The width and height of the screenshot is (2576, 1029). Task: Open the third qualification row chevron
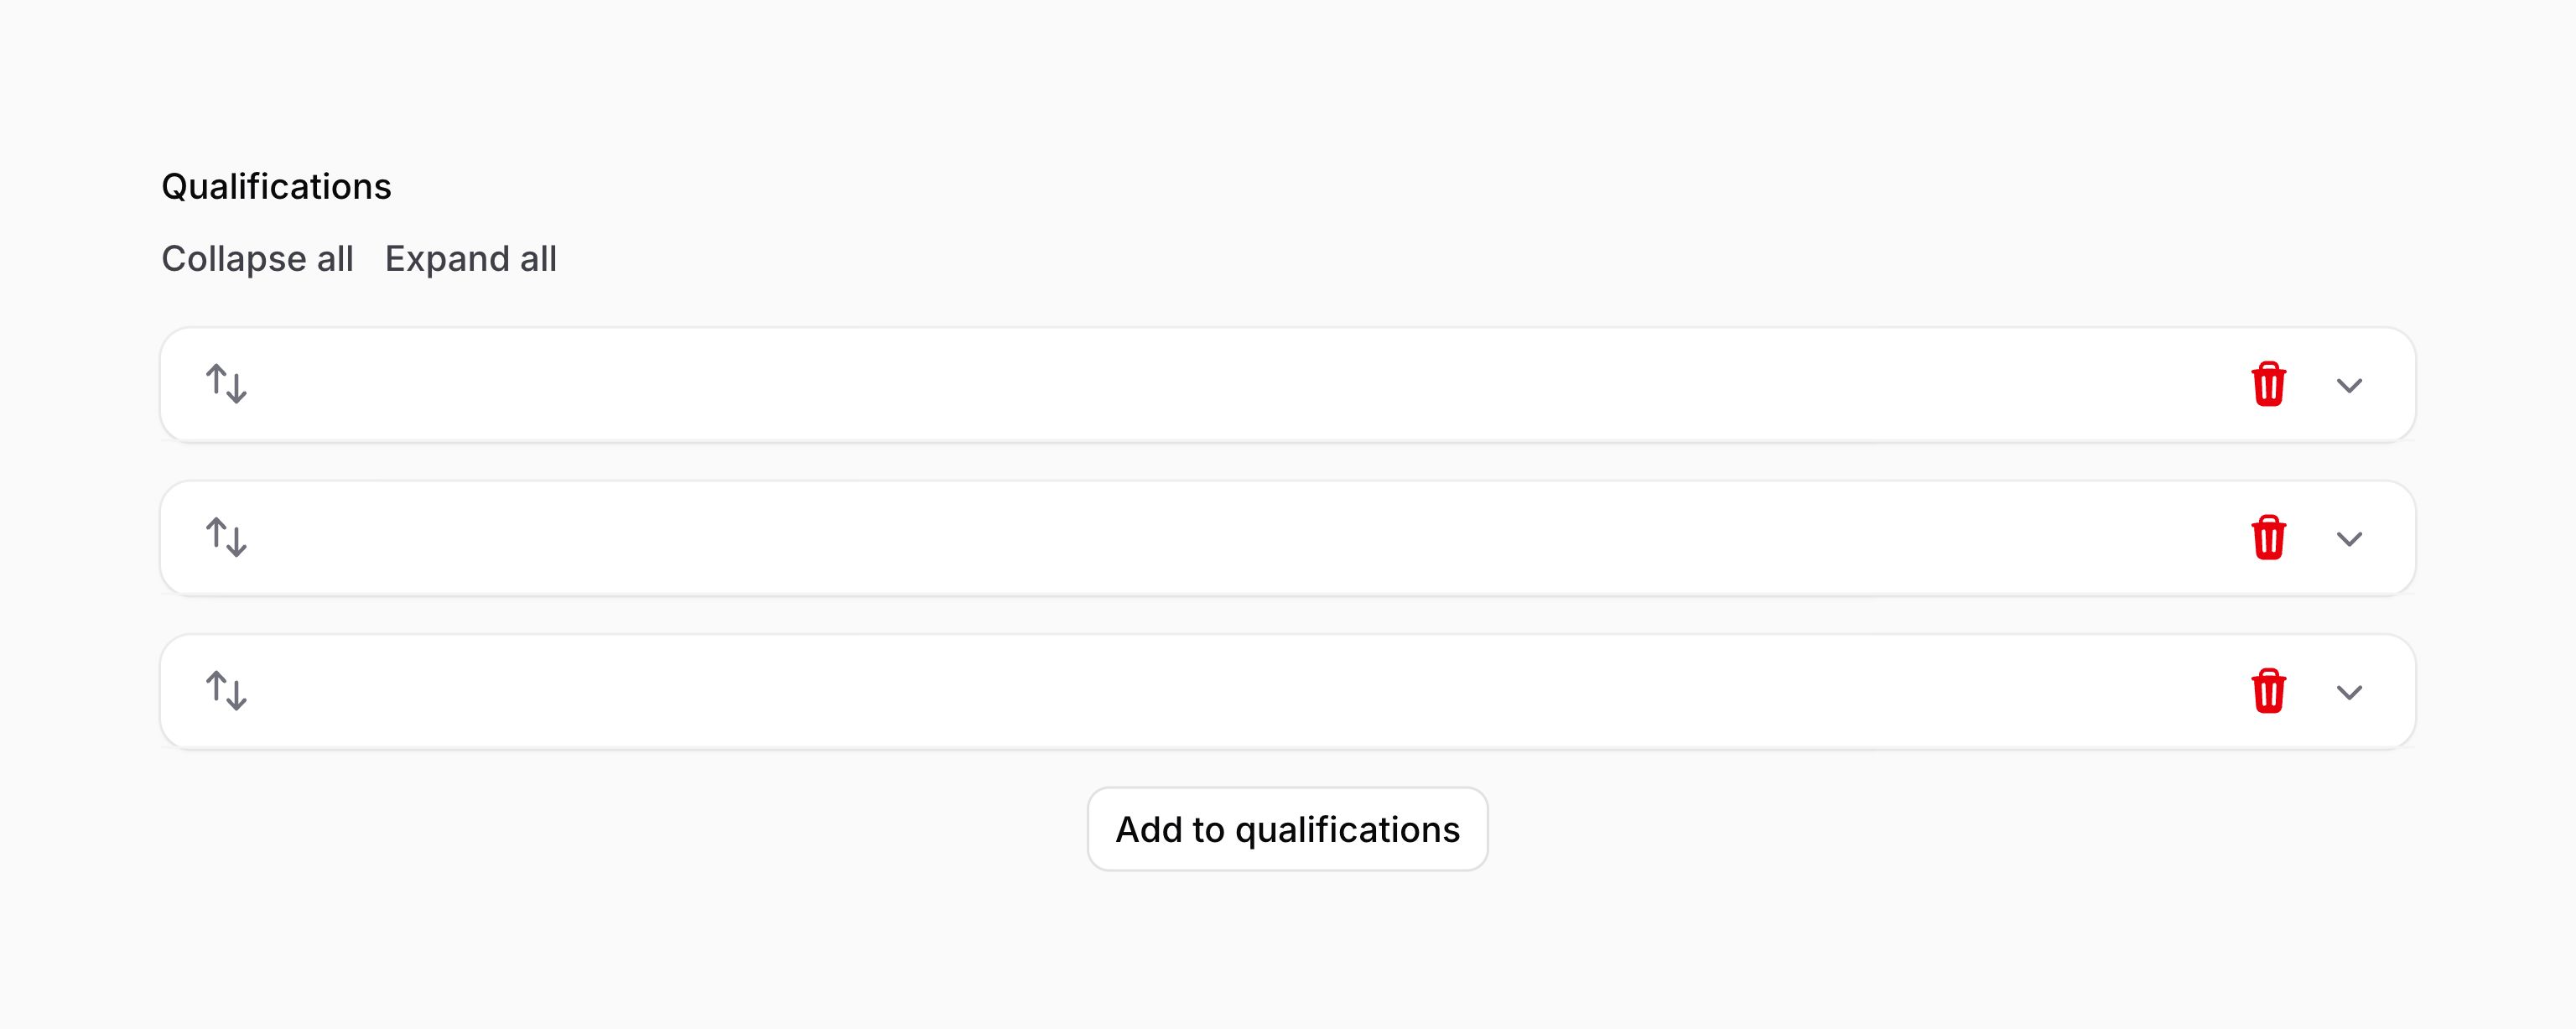(2349, 692)
